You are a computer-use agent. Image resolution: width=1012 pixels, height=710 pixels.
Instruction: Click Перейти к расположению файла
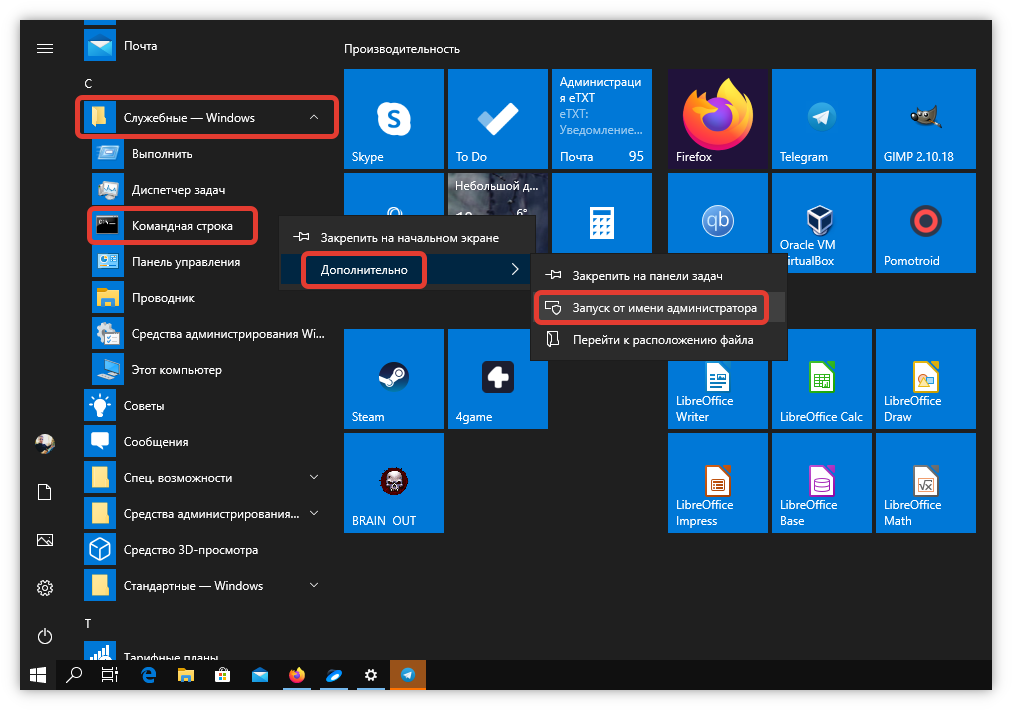tap(662, 341)
